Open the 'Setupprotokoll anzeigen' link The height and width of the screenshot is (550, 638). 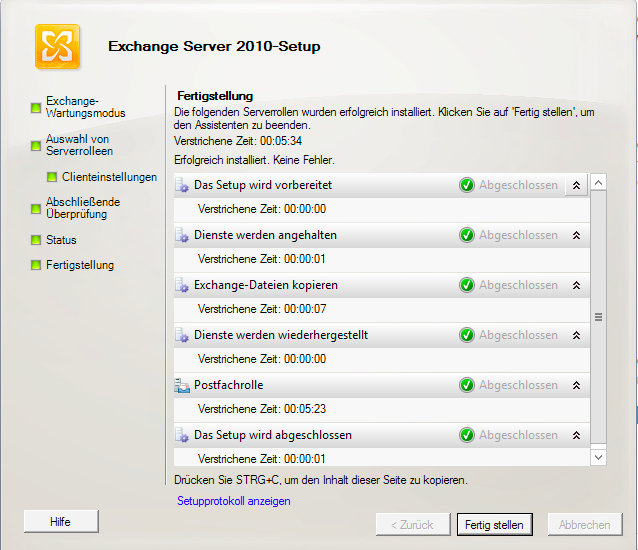pos(234,501)
